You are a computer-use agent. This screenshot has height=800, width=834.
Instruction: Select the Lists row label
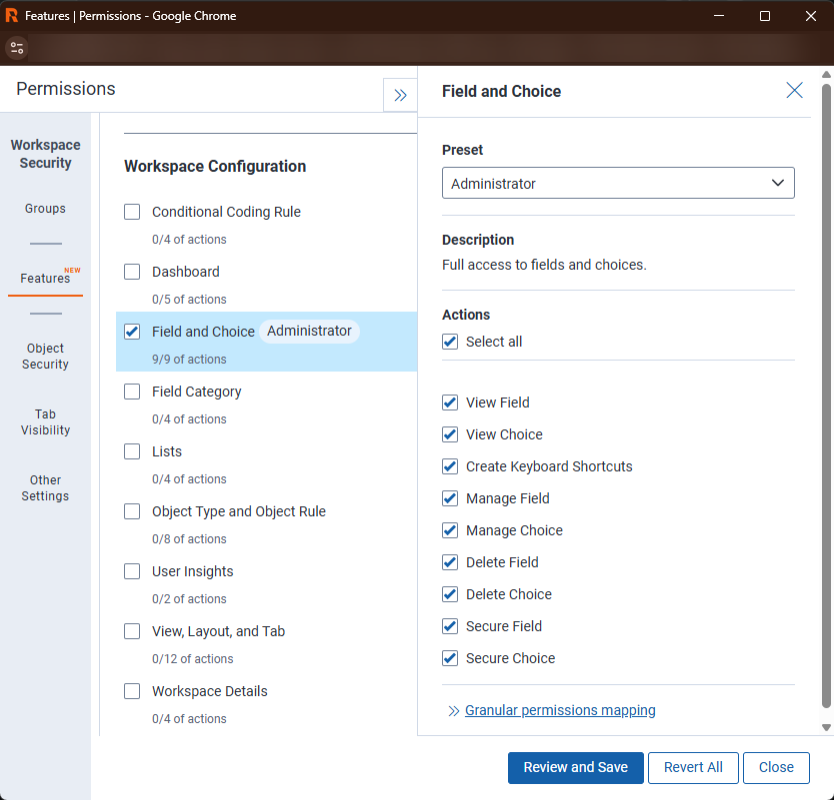click(x=166, y=452)
